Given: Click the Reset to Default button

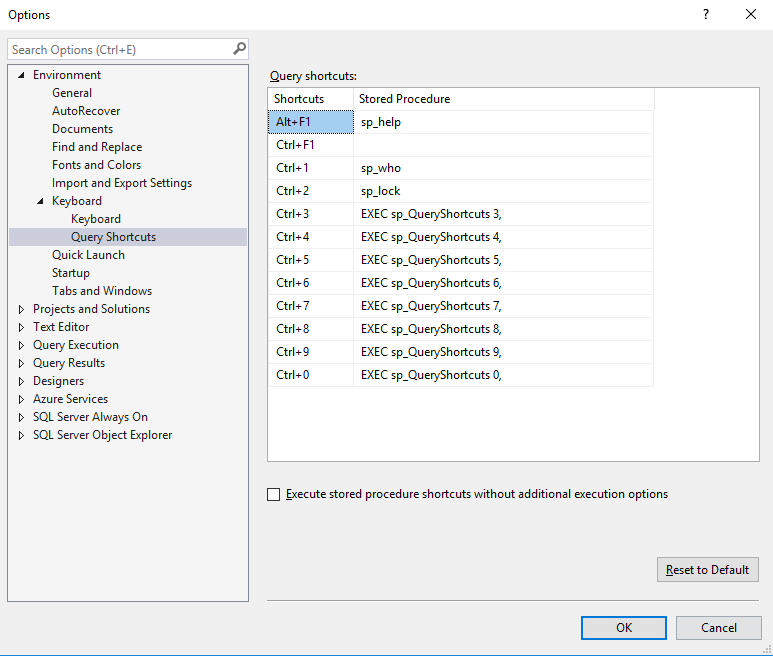Looking at the screenshot, I should (x=707, y=570).
